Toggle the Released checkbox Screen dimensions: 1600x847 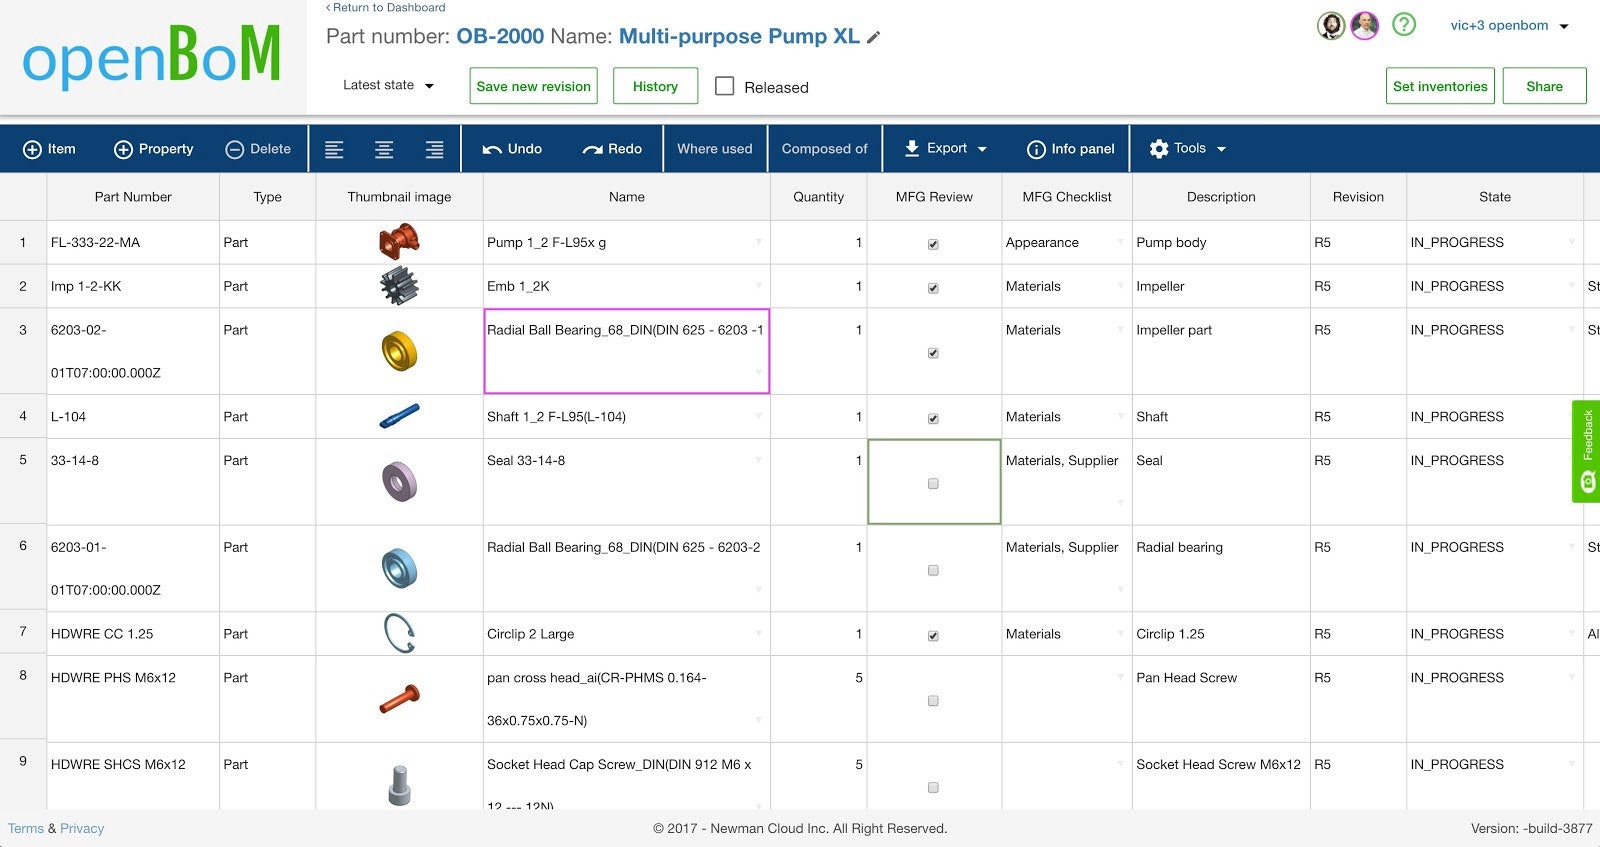pyautogui.click(x=725, y=86)
